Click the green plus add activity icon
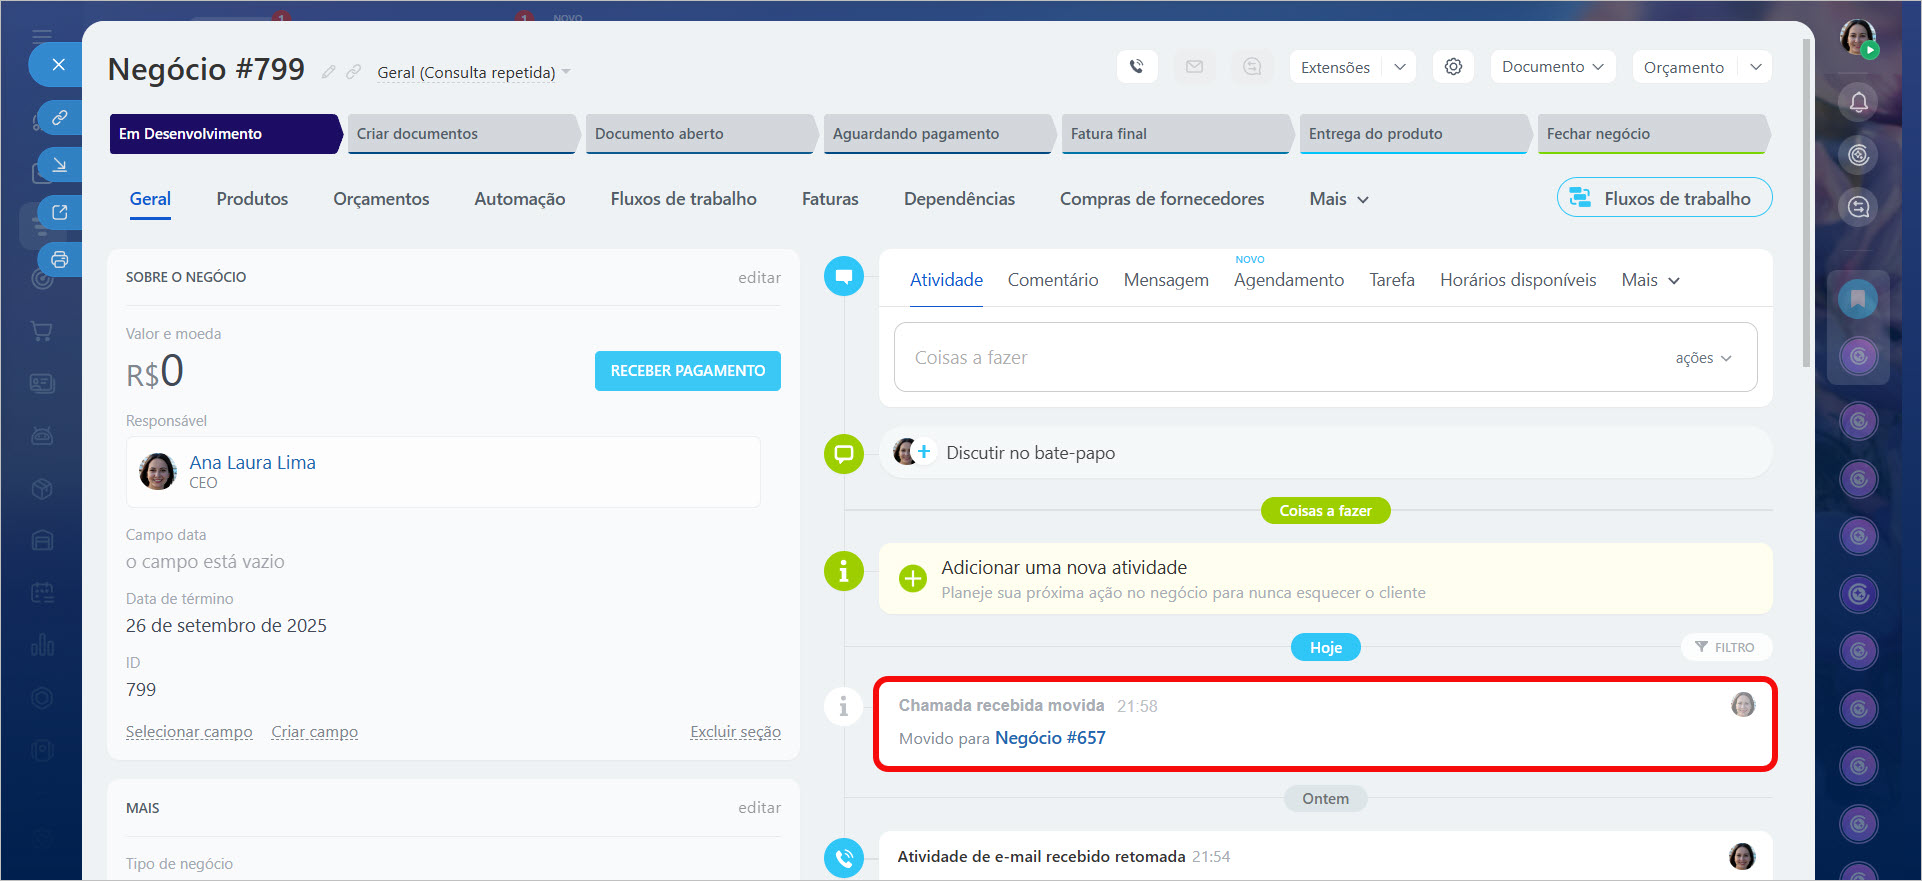 tap(912, 579)
